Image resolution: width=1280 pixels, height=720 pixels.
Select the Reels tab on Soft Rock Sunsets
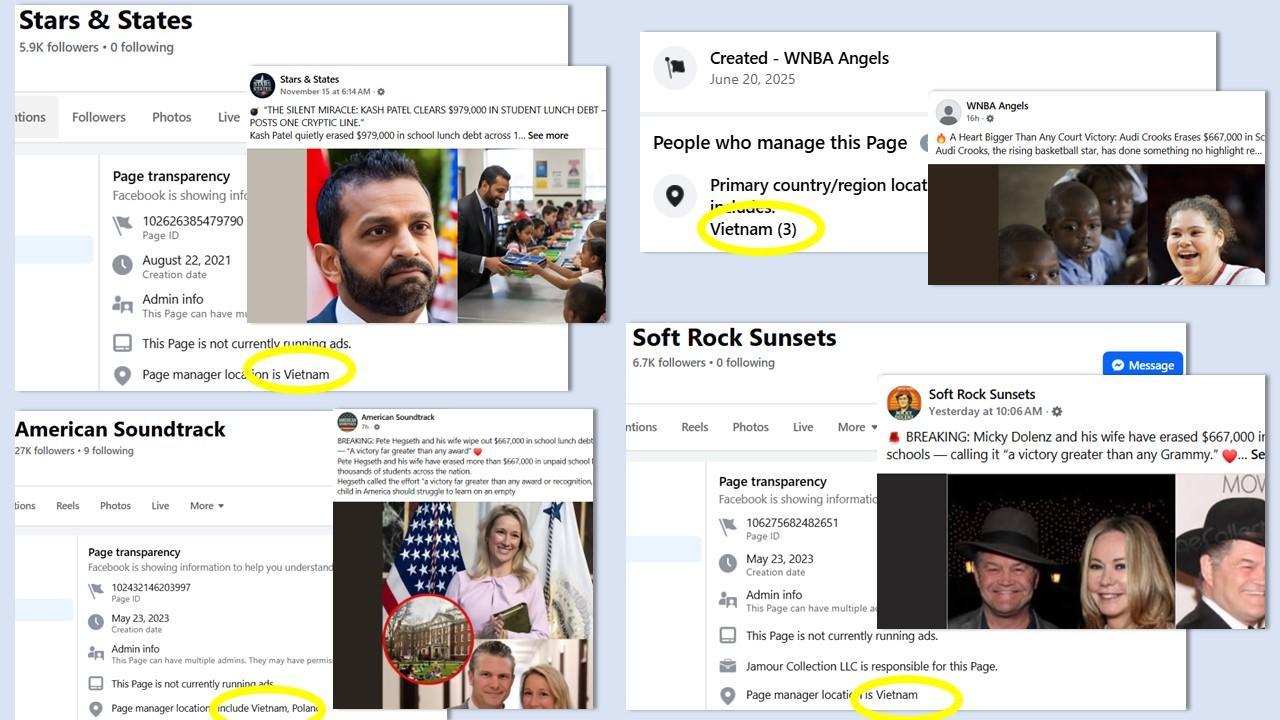pyautogui.click(x=695, y=427)
